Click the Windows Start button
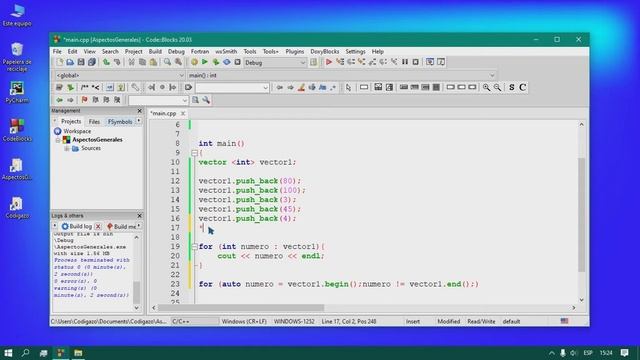Screen dimensions: 640x360 point(8,353)
